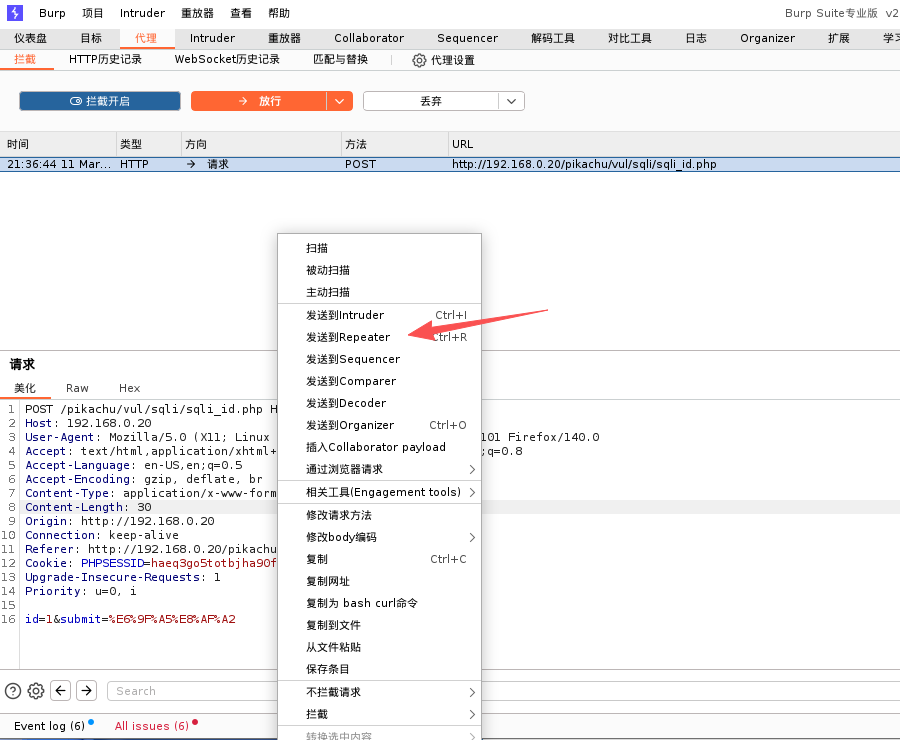
Task: Go to previous search match arrow
Action: (60, 691)
